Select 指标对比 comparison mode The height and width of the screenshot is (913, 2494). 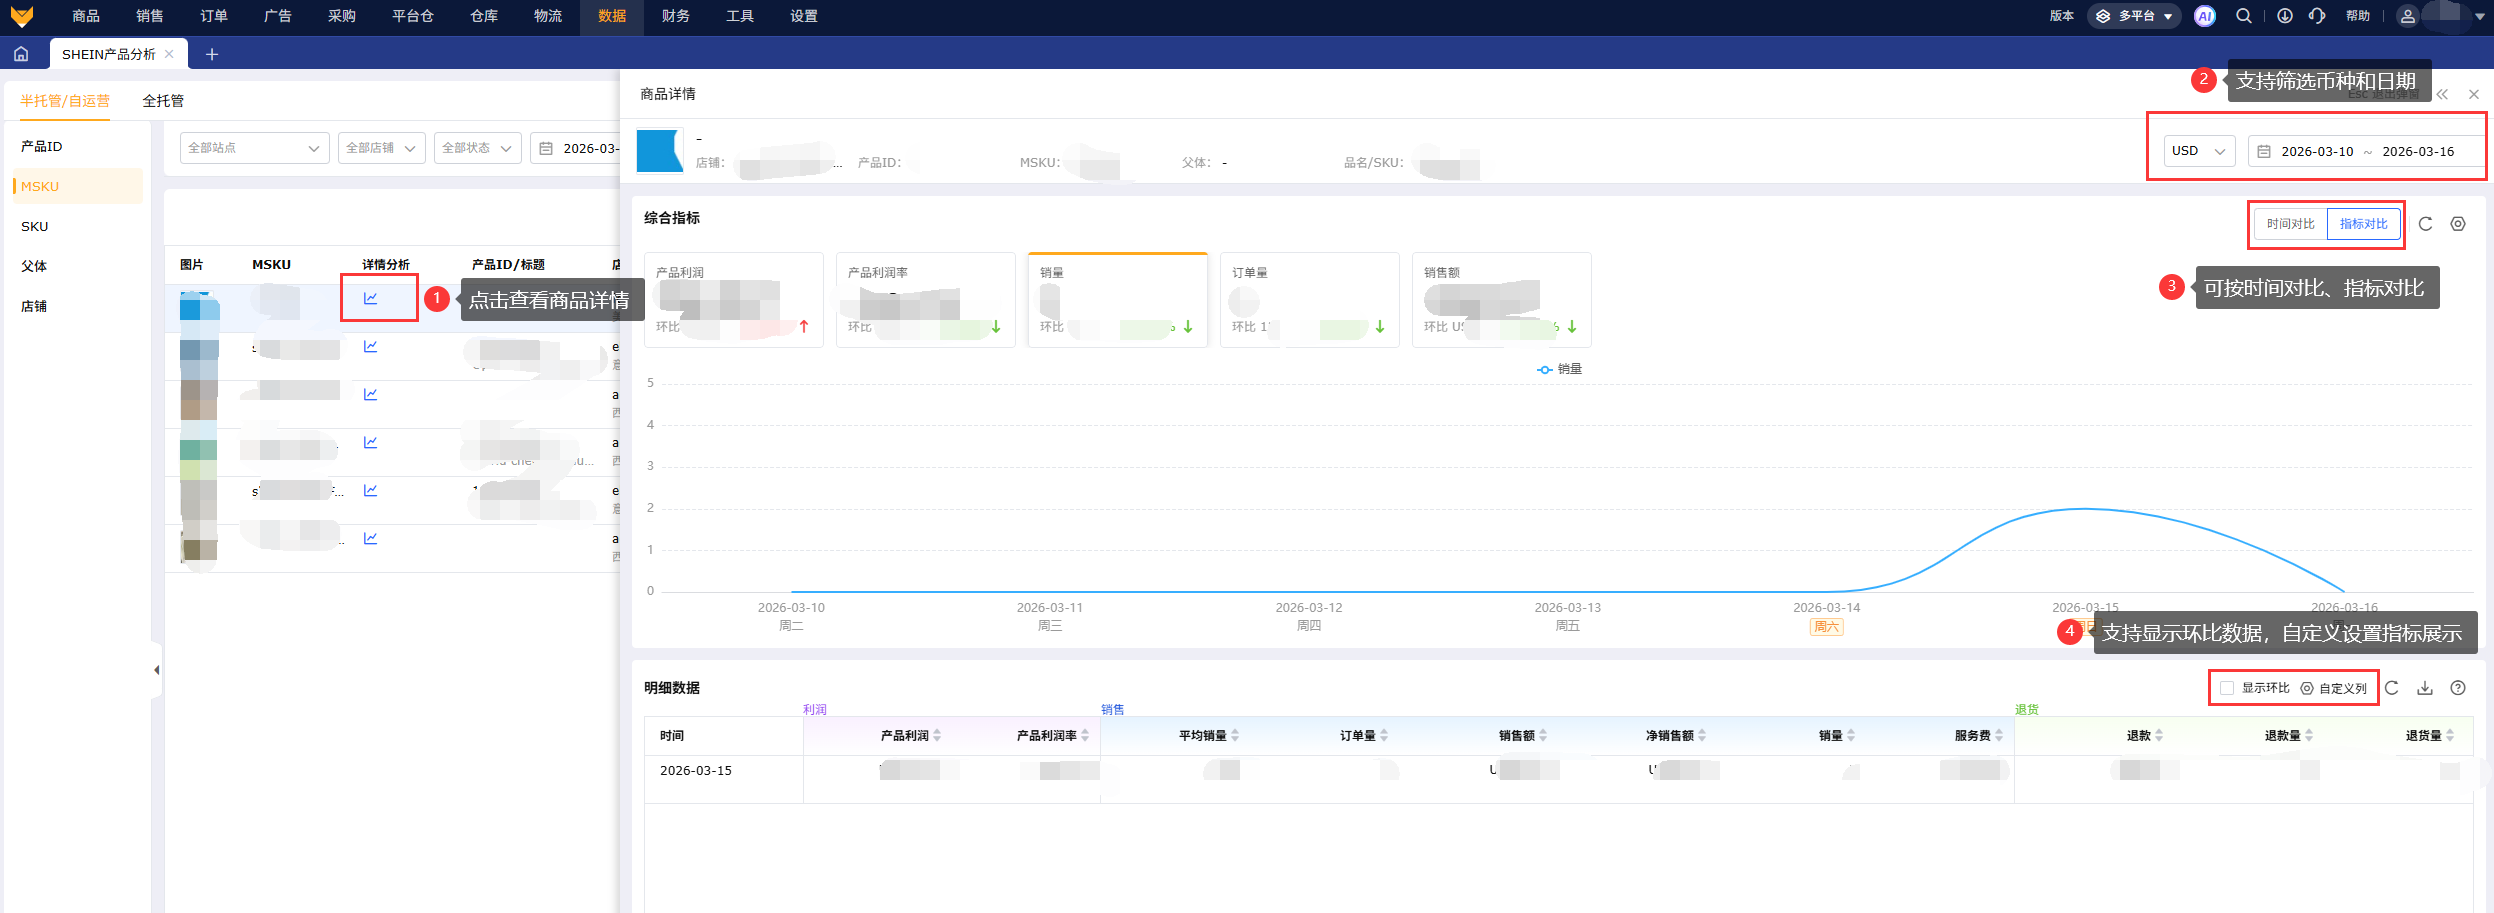click(x=2364, y=224)
